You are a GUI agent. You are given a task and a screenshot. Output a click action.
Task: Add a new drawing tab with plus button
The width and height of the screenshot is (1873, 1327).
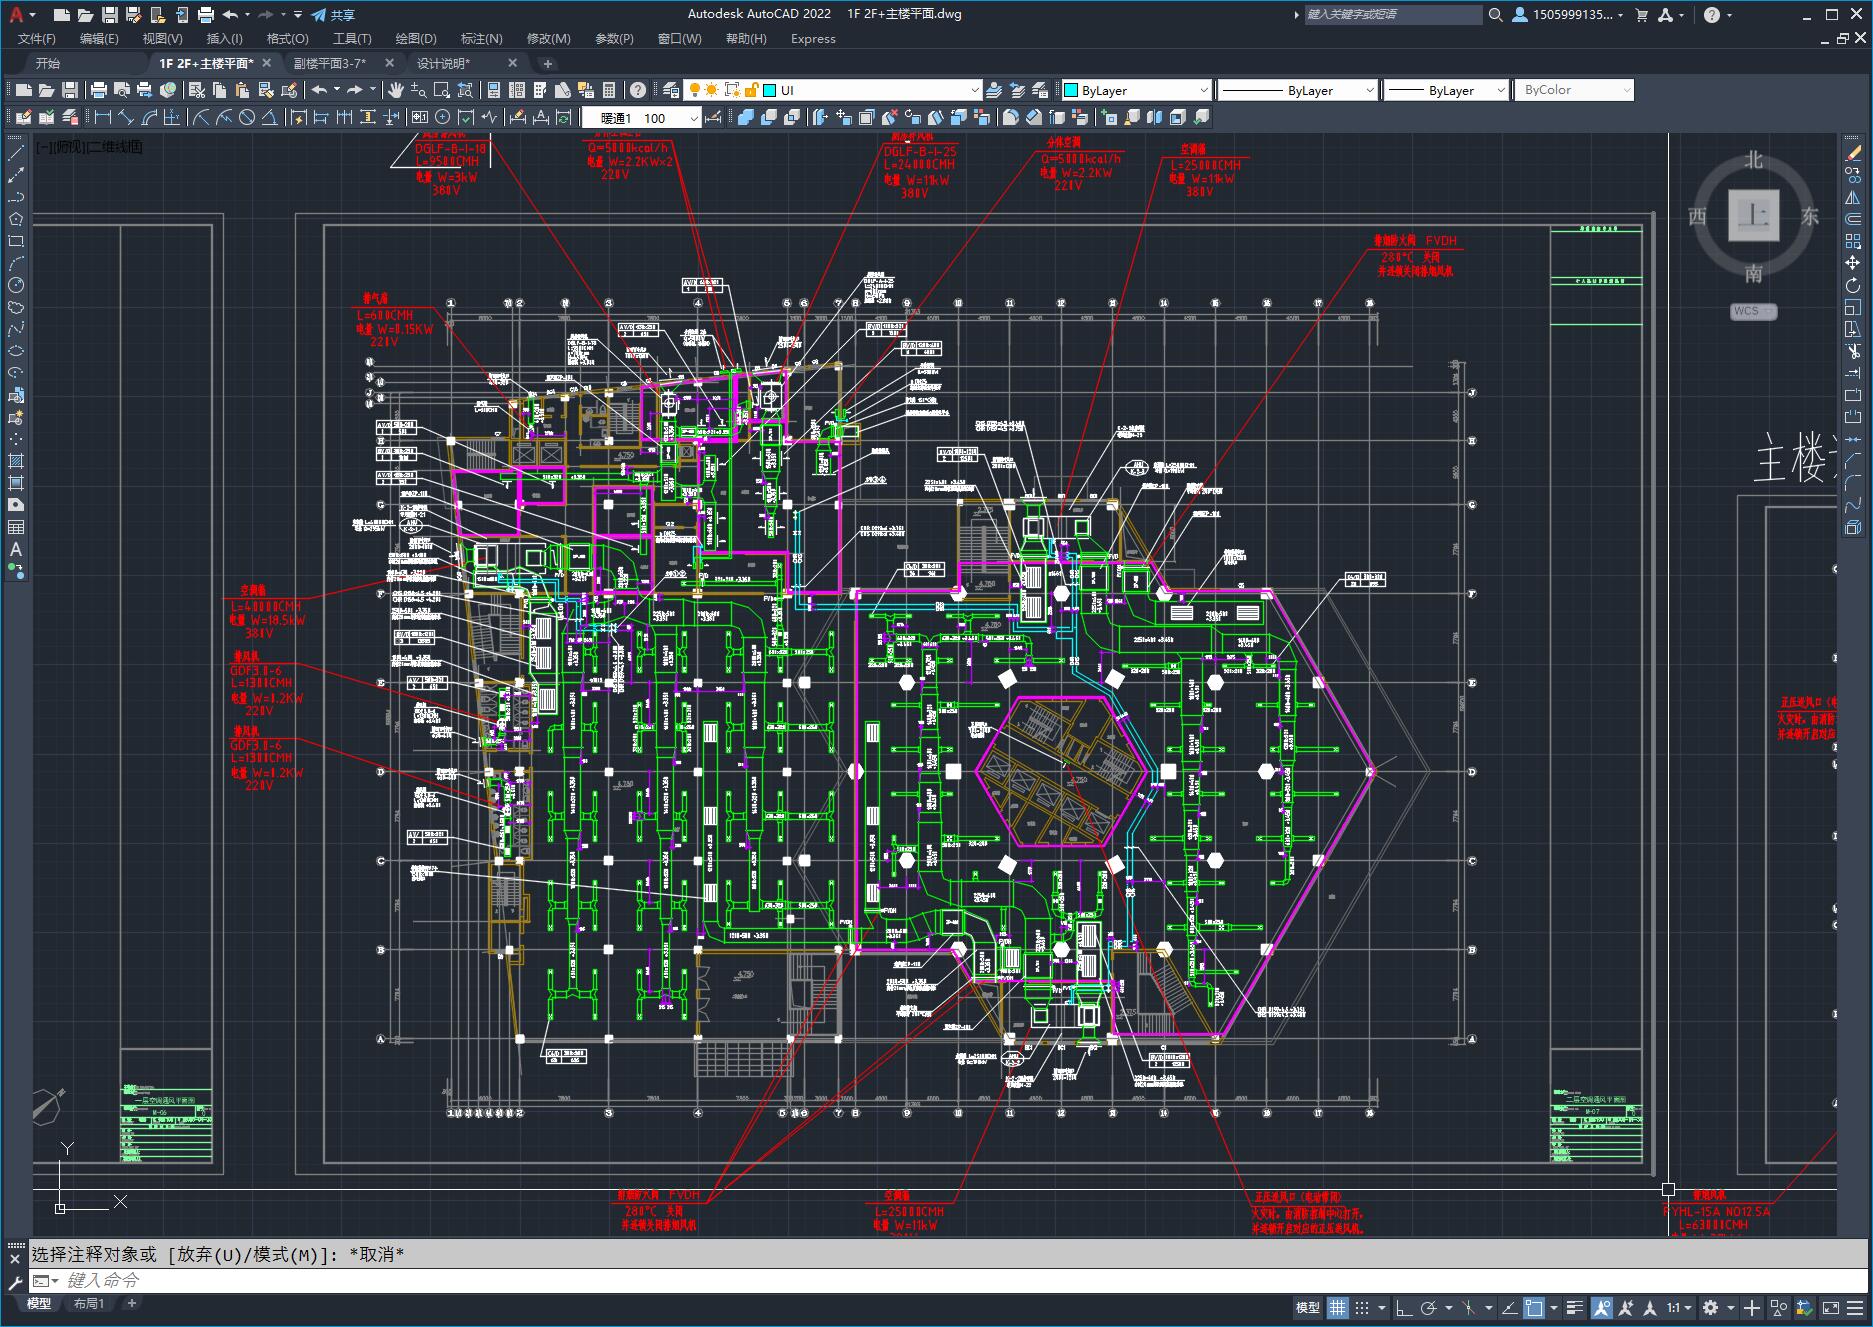pos(547,63)
